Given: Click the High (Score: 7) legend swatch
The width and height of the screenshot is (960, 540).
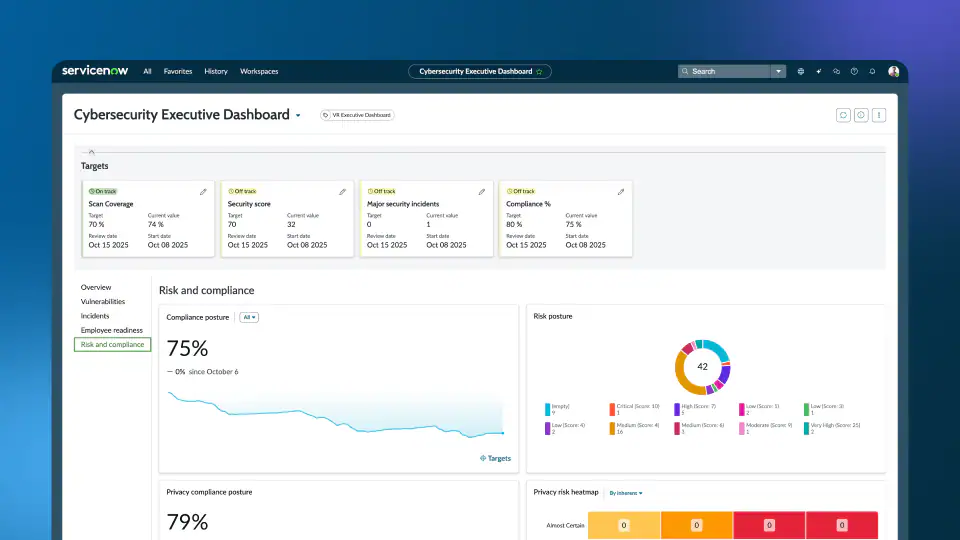Looking at the screenshot, I should tap(677, 410).
